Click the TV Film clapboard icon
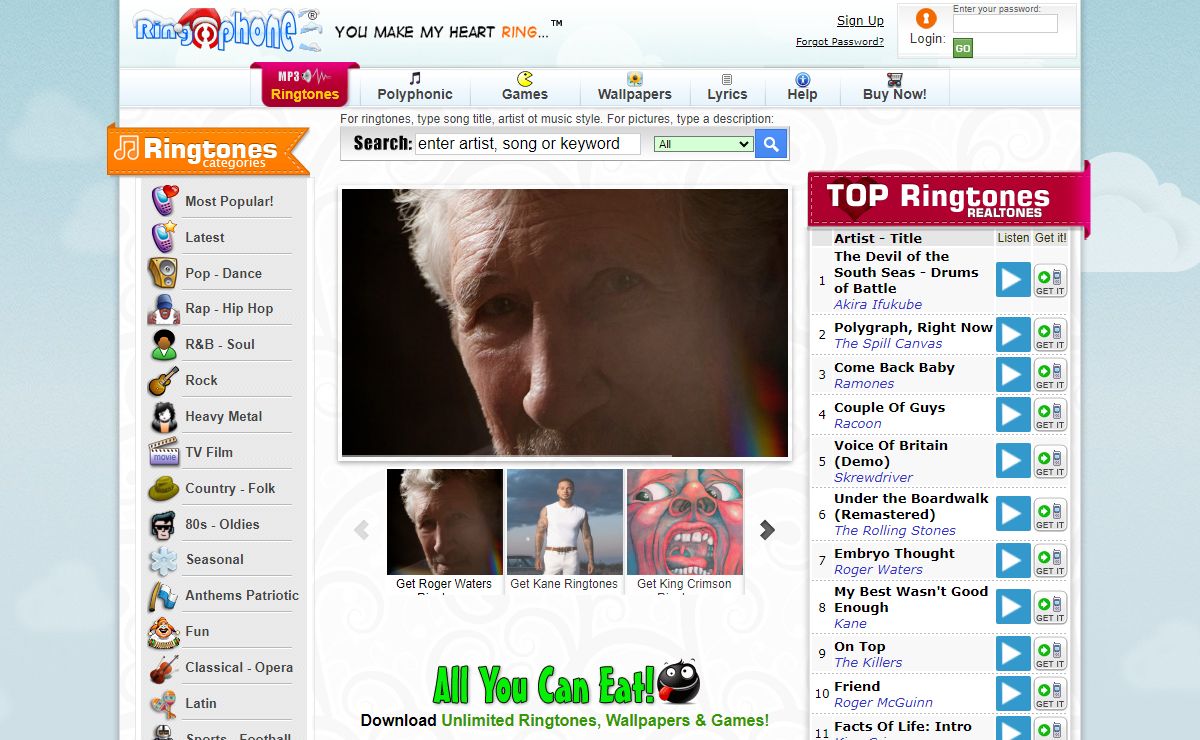The width and height of the screenshot is (1200, 740). pos(164,452)
